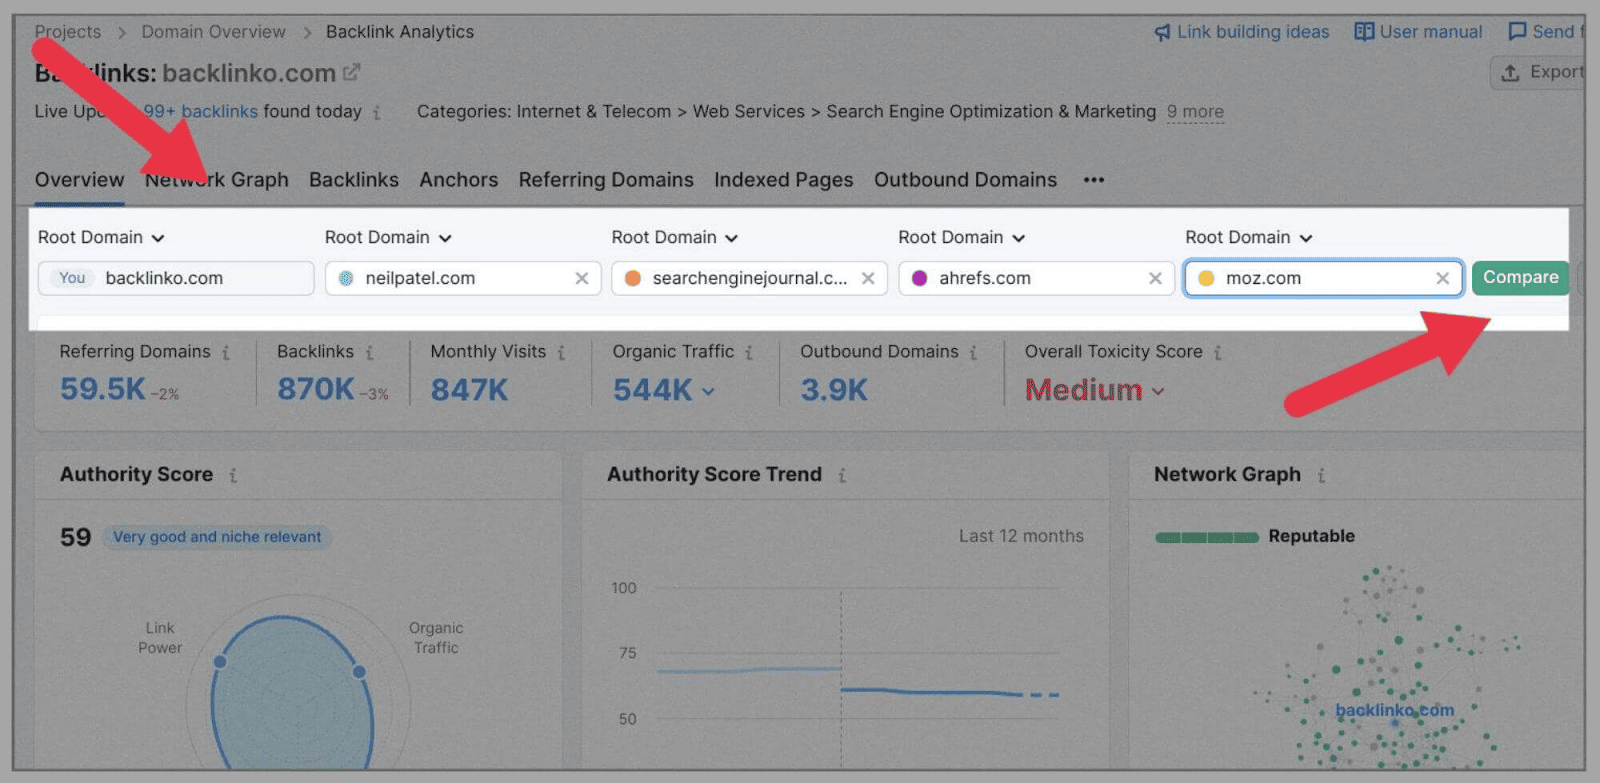Screen dimensions: 1600x783
Task: Click into the moz.com input field
Action: click(1324, 279)
